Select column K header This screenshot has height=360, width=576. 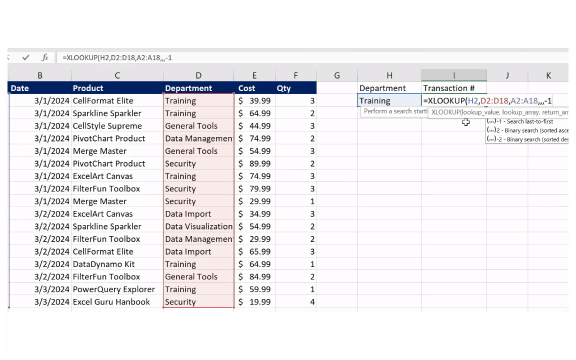[548, 75]
